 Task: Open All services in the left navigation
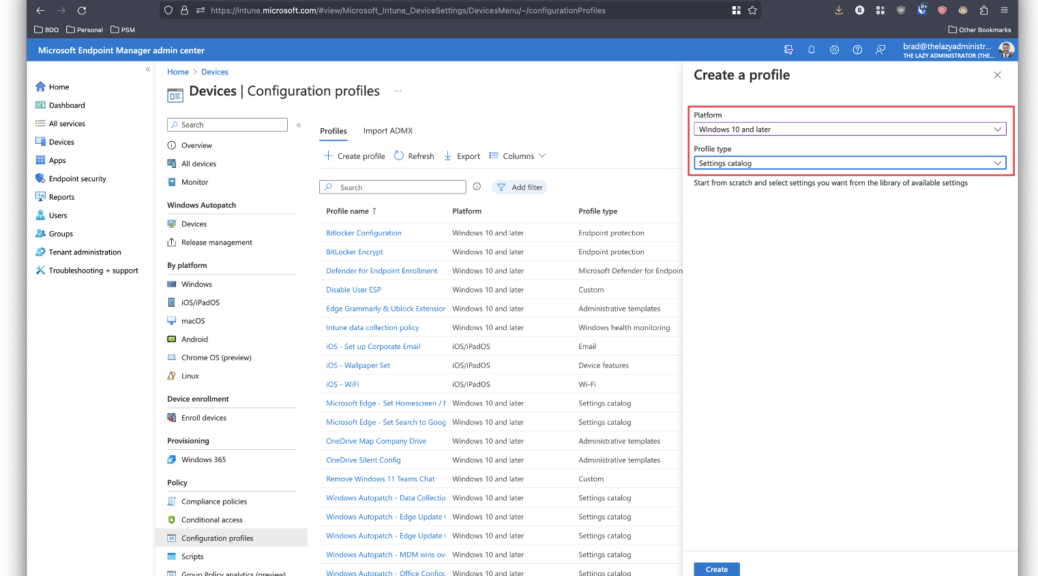point(66,124)
